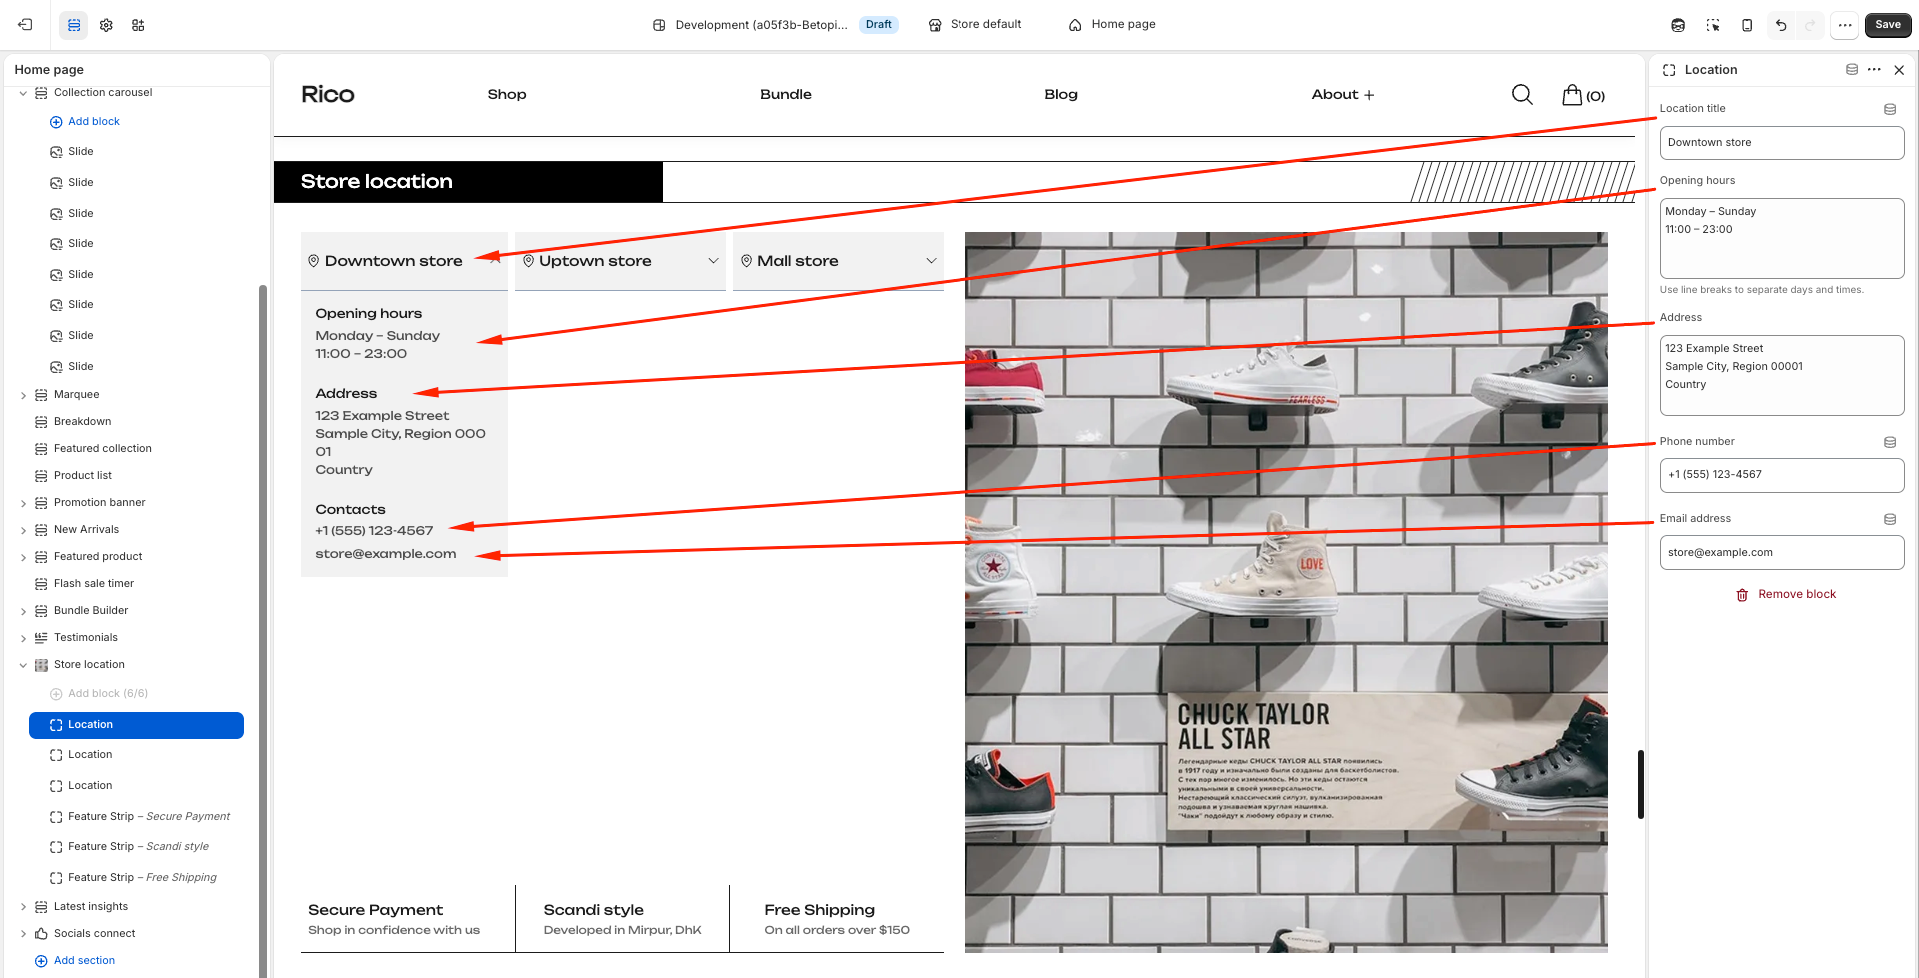This screenshot has width=1919, height=978.
Task: Click the Email address input field
Action: (1782, 553)
